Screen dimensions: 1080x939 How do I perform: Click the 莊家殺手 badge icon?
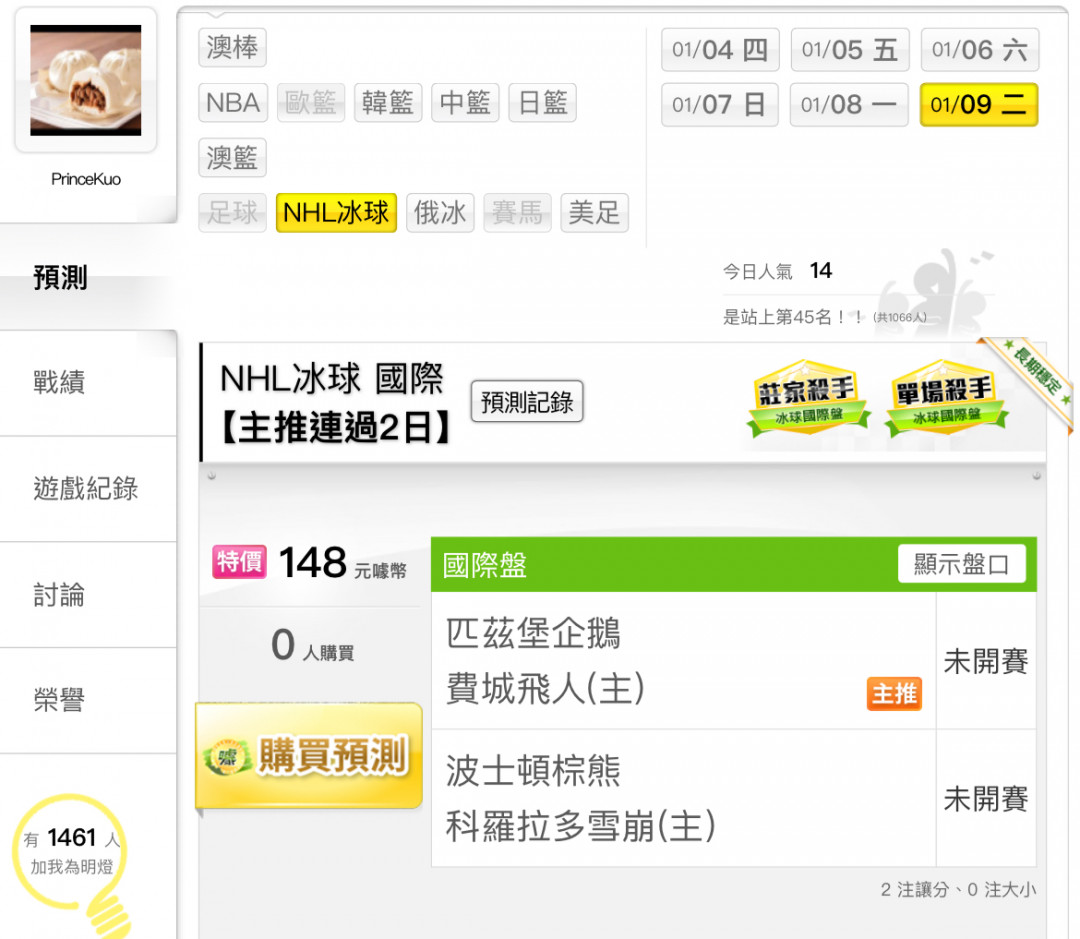click(x=809, y=398)
